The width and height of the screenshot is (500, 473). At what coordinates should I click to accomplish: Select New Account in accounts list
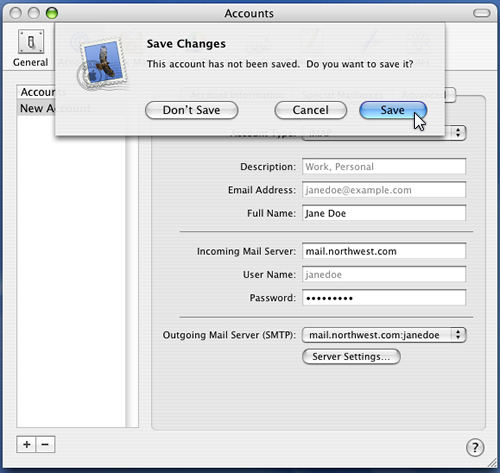click(x=71, y=108)
